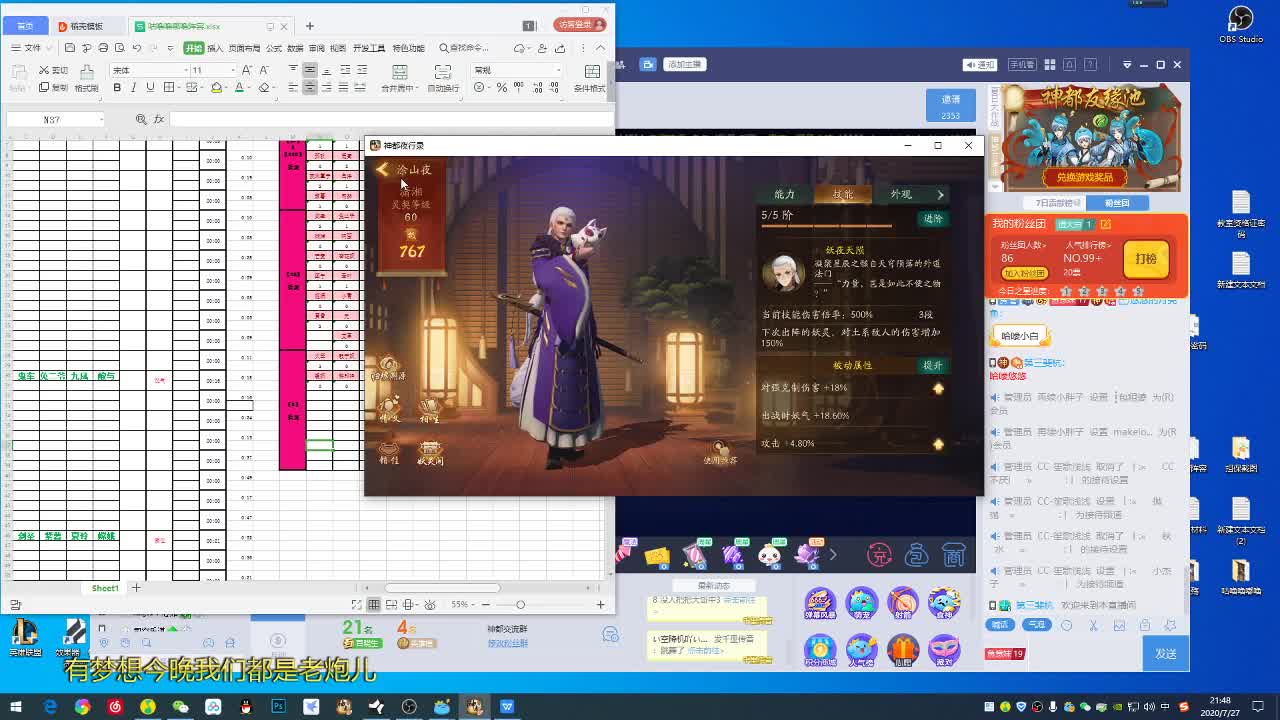Toggle center horizontal alignment in WPS ribbon
Screen dimensions: 1280x720
coord(310,88)
